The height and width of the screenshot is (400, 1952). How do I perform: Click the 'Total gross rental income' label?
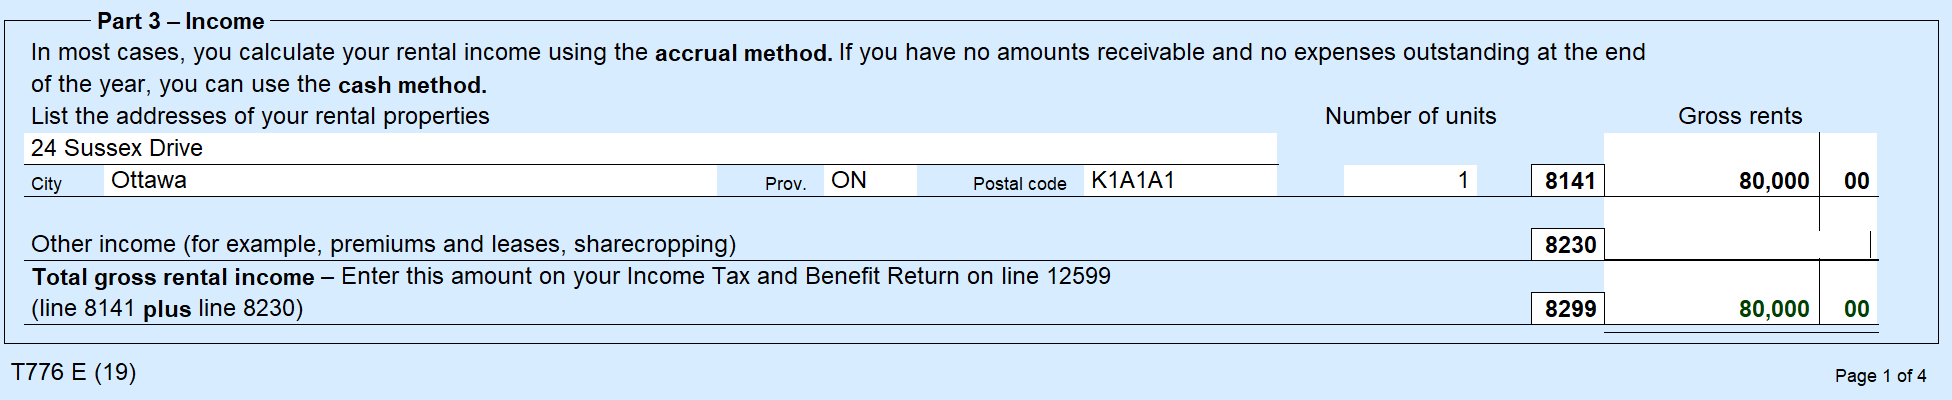[173, 277]
